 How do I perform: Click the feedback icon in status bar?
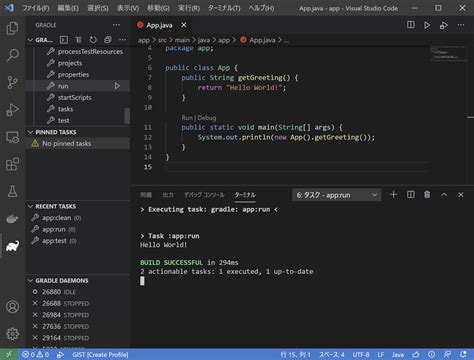point(447,354)
